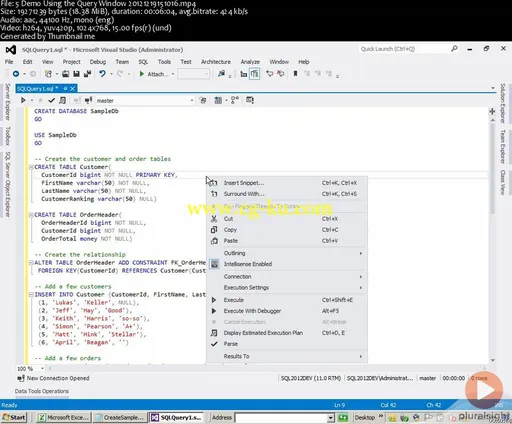512x424 pixels.
Task: Click the estimated execution plan icon in query toolbar
Action: click(x=62, y=100)
